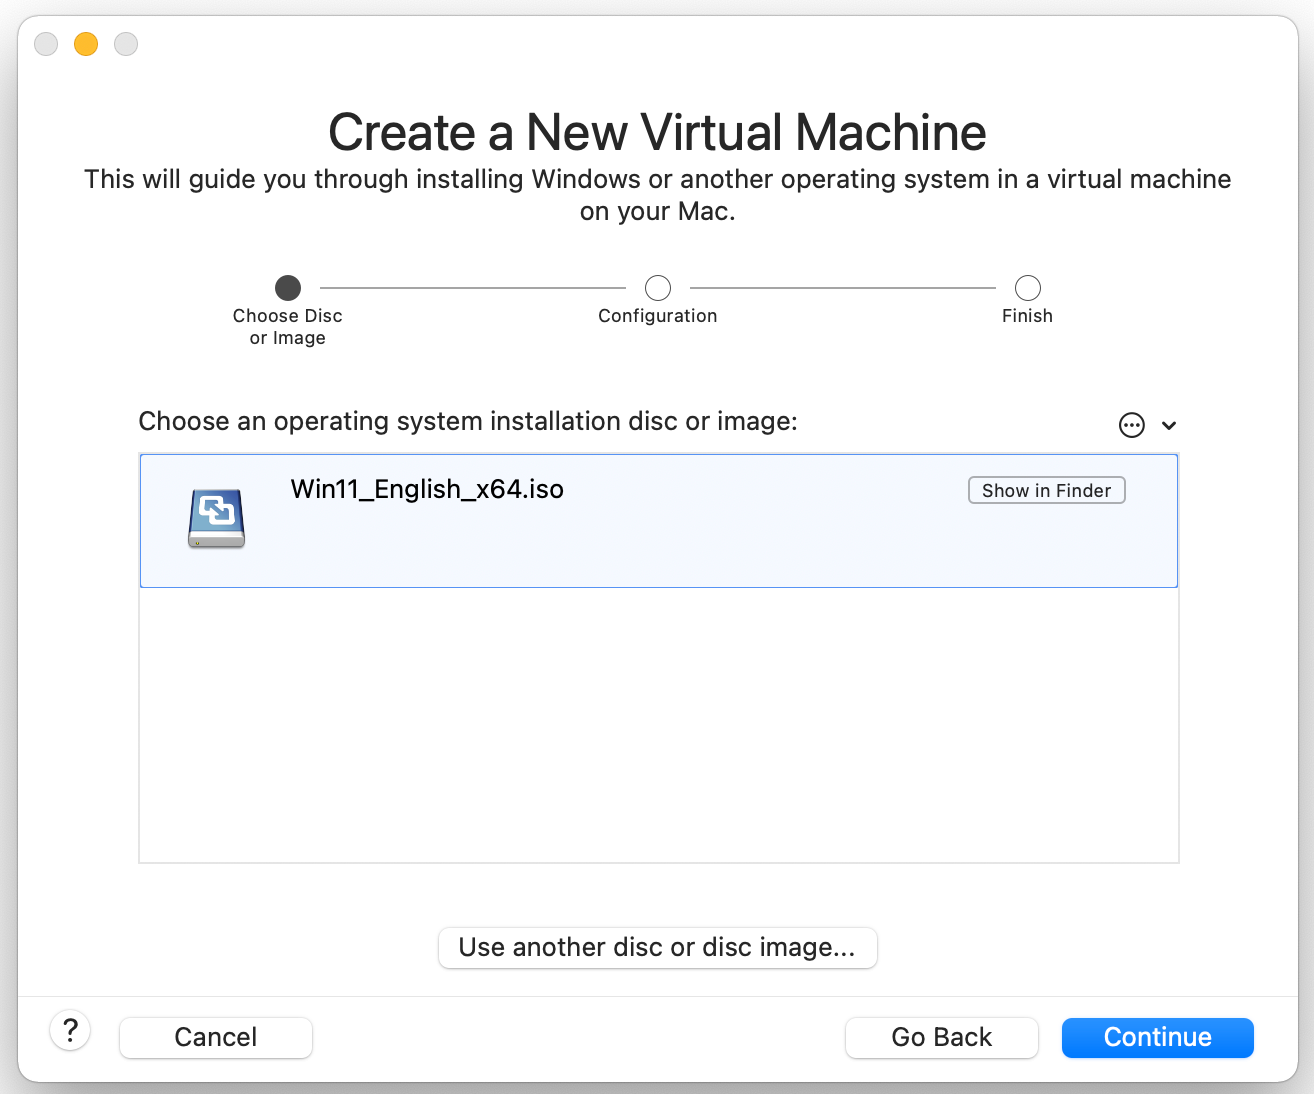Open the circled ellipsis more-options icon

coord(1131,425)
